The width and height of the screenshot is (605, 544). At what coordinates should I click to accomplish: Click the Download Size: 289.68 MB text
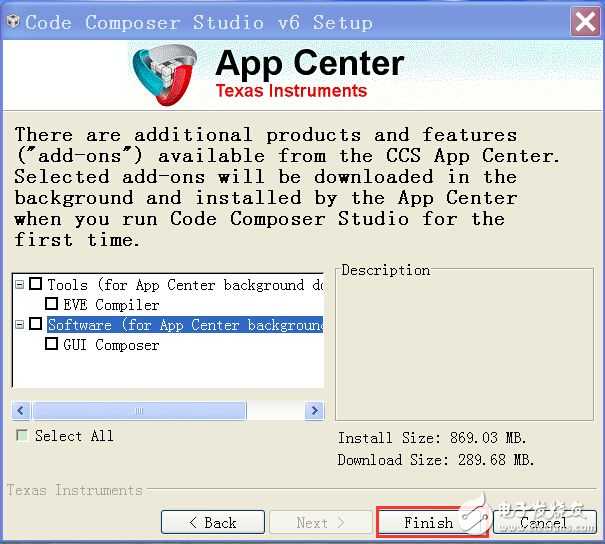pyautogui.click(x=436, y=460)
